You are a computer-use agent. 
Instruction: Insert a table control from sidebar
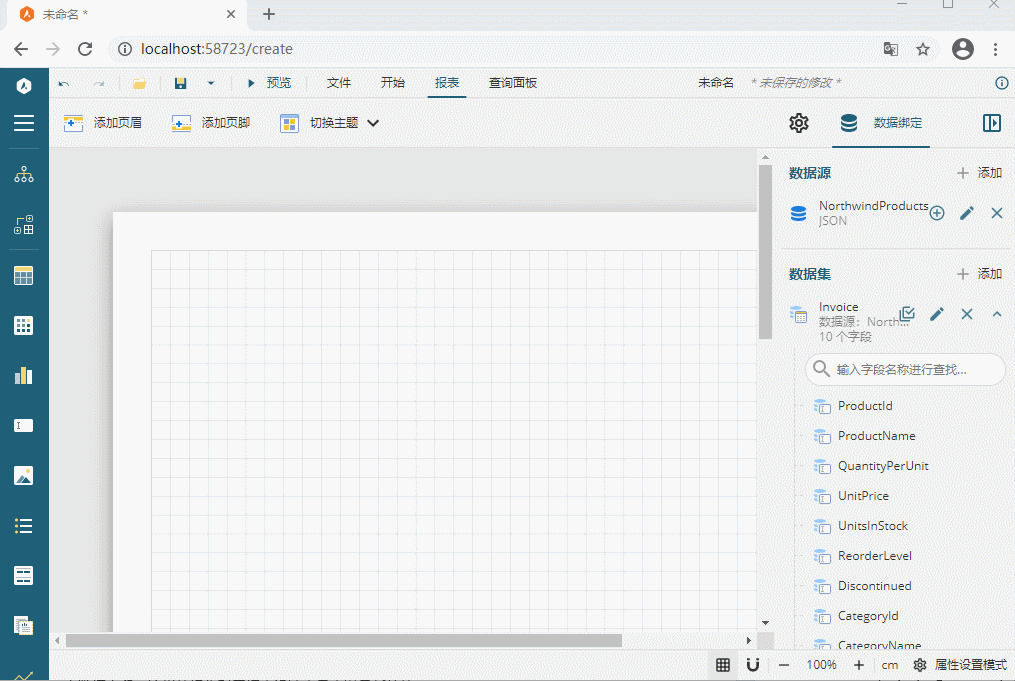click(x=24, y=276)
